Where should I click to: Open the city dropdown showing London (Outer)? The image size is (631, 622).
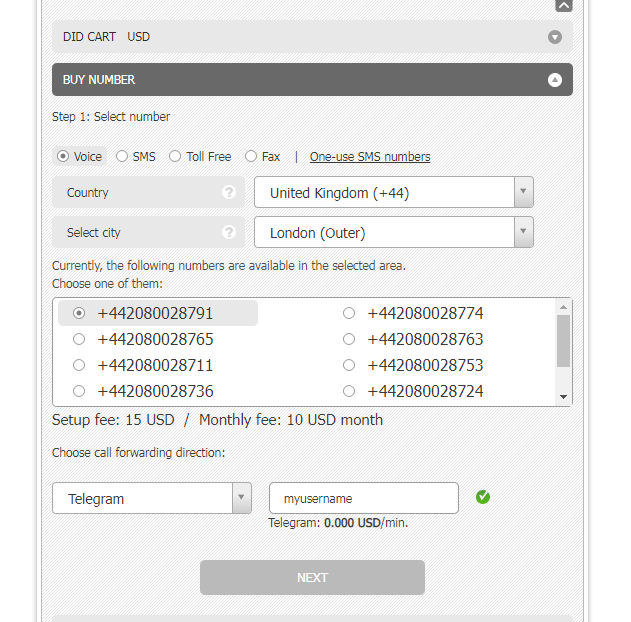point(393,233)
